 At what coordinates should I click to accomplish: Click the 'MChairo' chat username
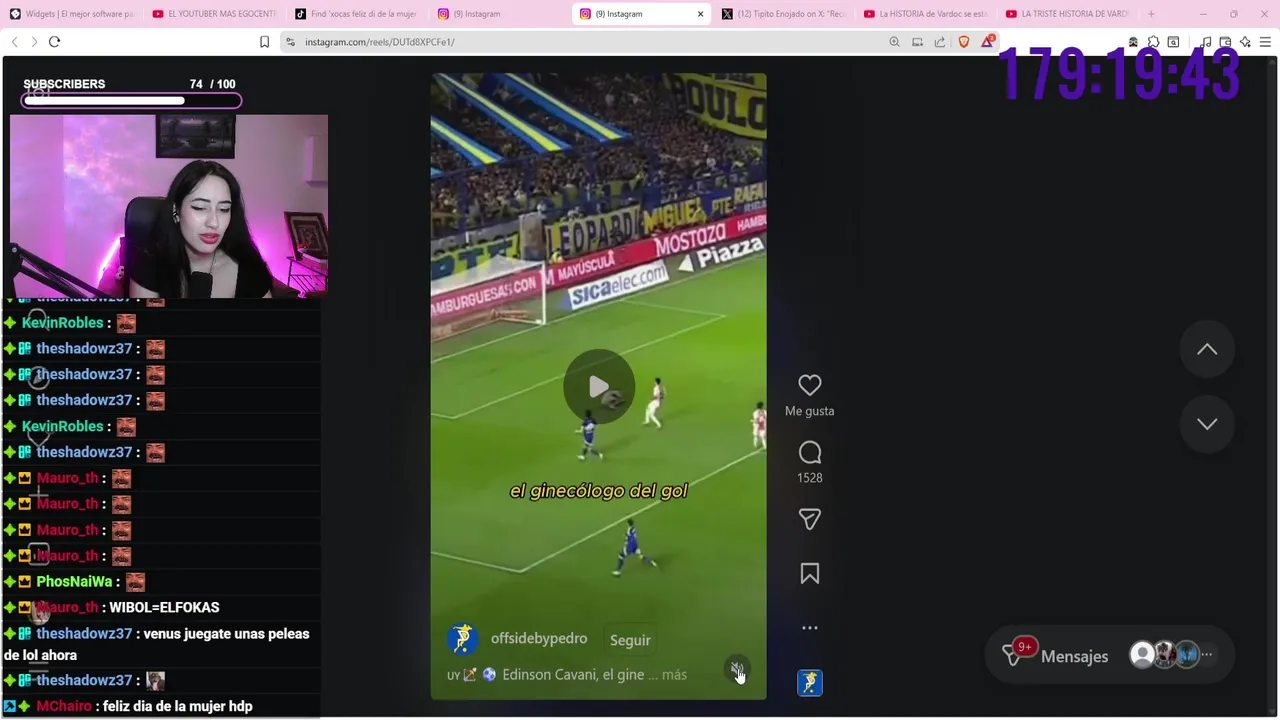click(64, 706)
